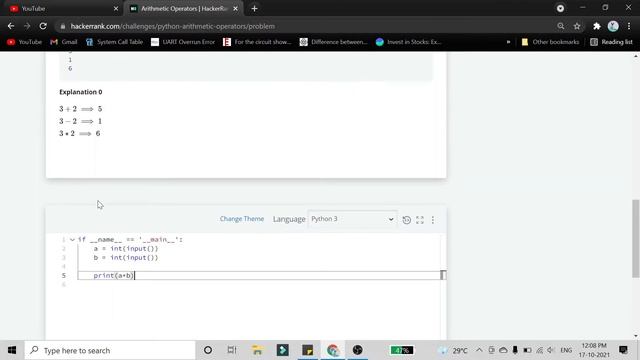Viewport: 640px width, 360px height.
Task: Open Cortana circle icon on taskbar
Action: click(208, 350)
